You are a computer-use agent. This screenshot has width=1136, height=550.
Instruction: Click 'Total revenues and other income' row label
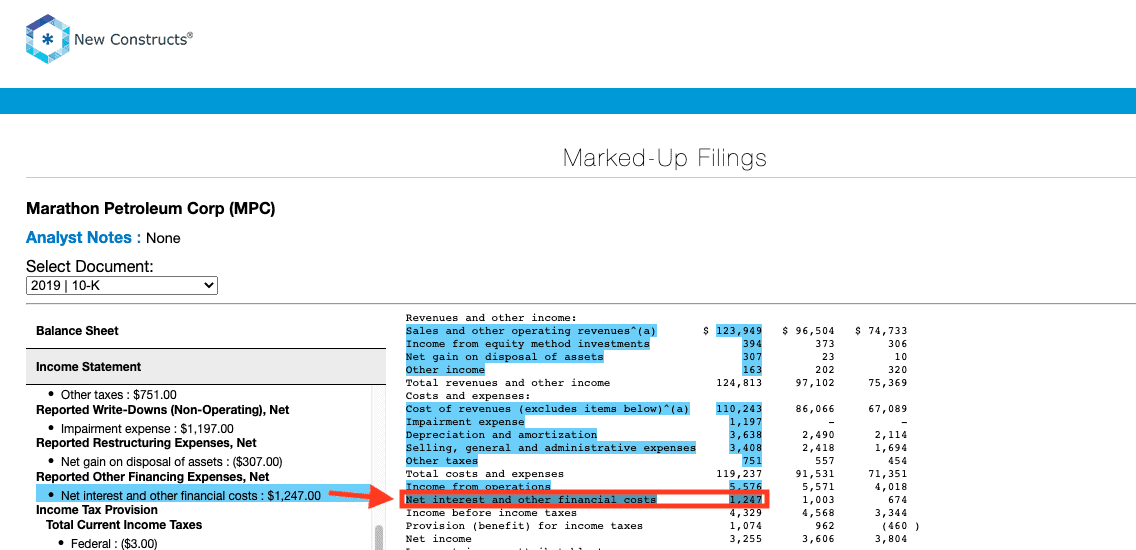point(508,383)
